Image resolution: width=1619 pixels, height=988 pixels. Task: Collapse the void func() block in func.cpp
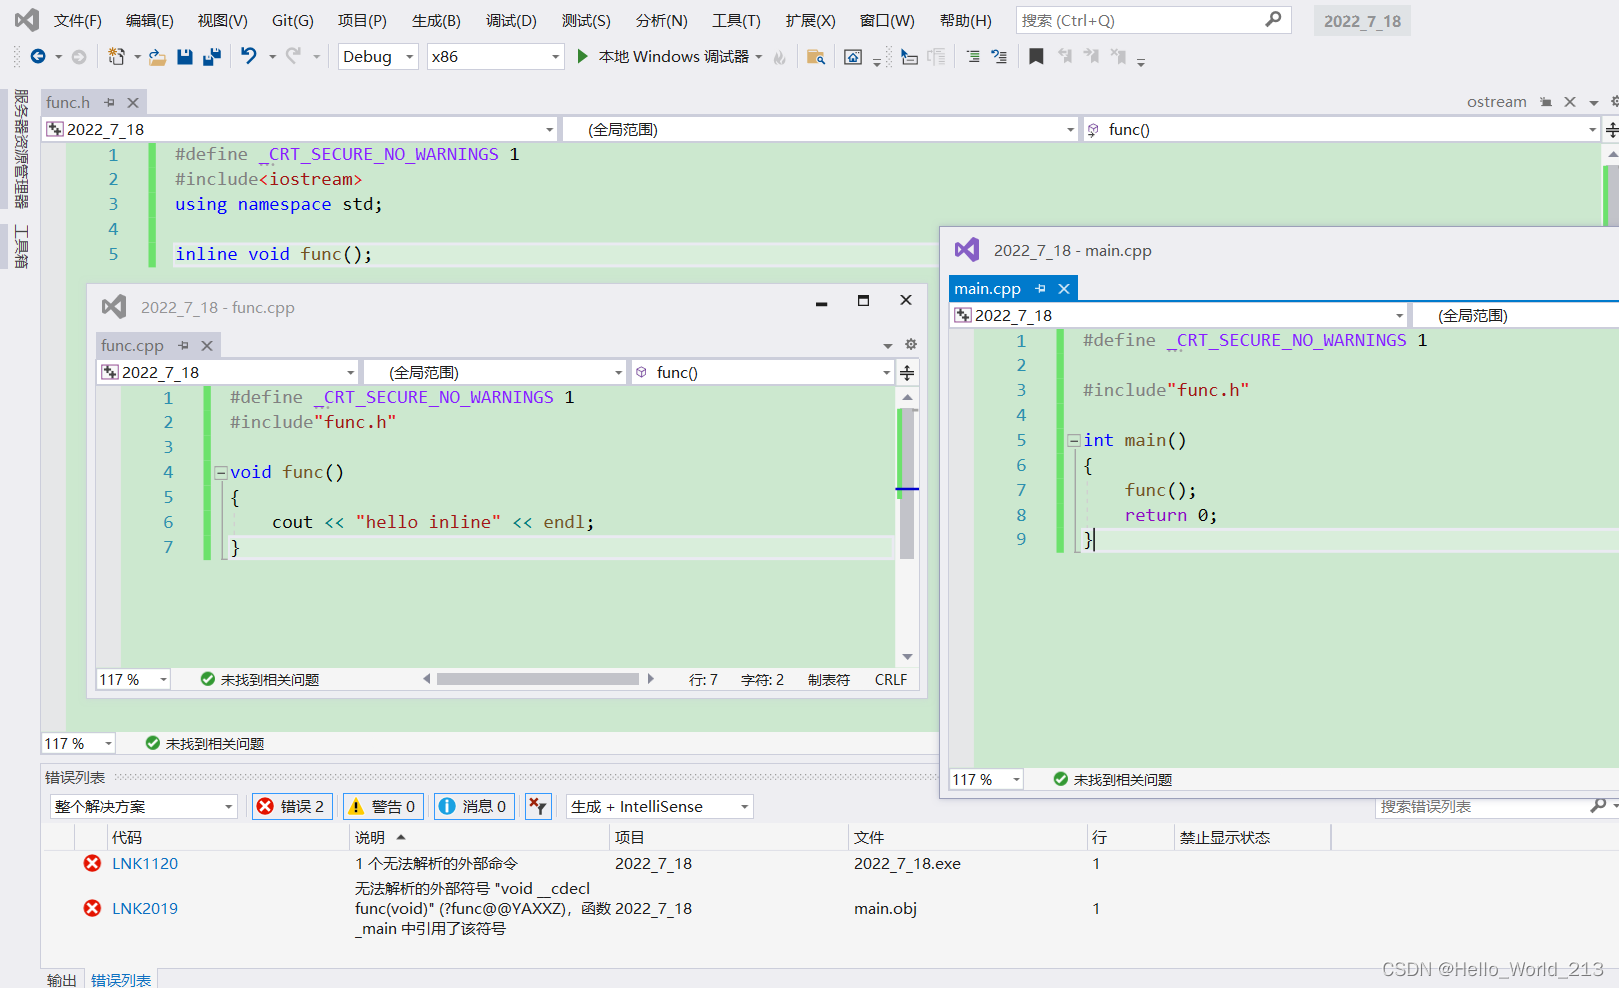tap(220, 472)
